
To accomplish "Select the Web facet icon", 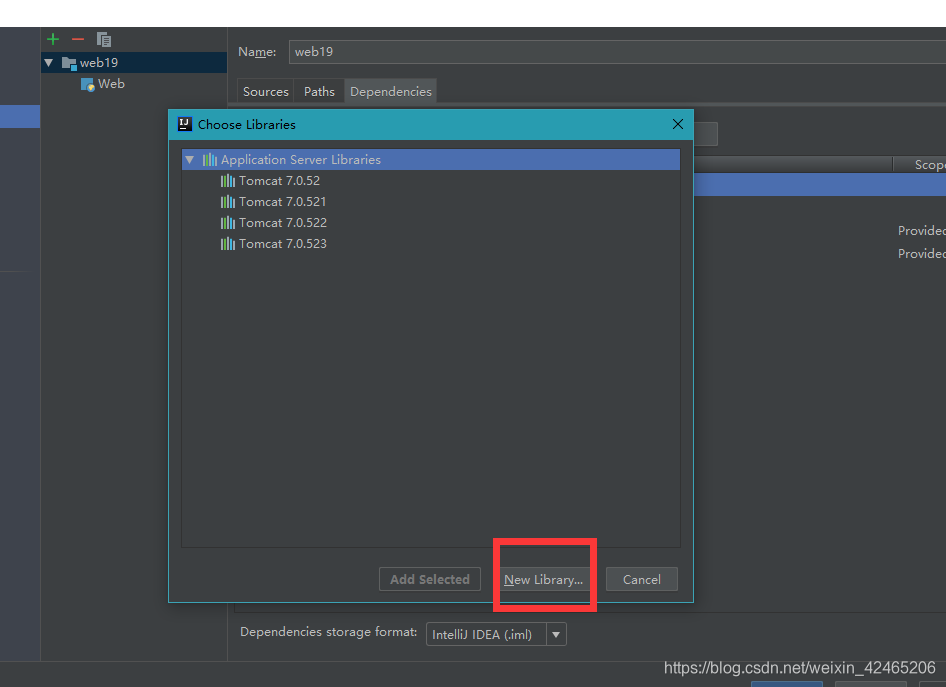I will [x=87, y=84].
